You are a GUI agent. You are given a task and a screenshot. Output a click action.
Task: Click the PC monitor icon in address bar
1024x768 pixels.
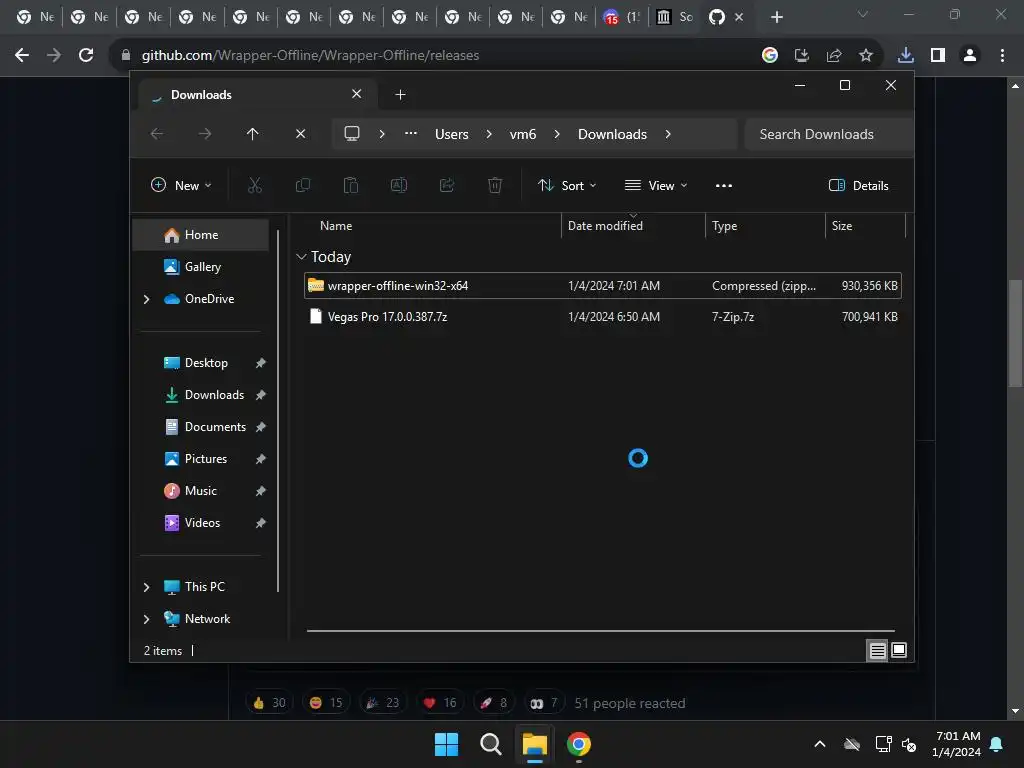coord(351,133)
